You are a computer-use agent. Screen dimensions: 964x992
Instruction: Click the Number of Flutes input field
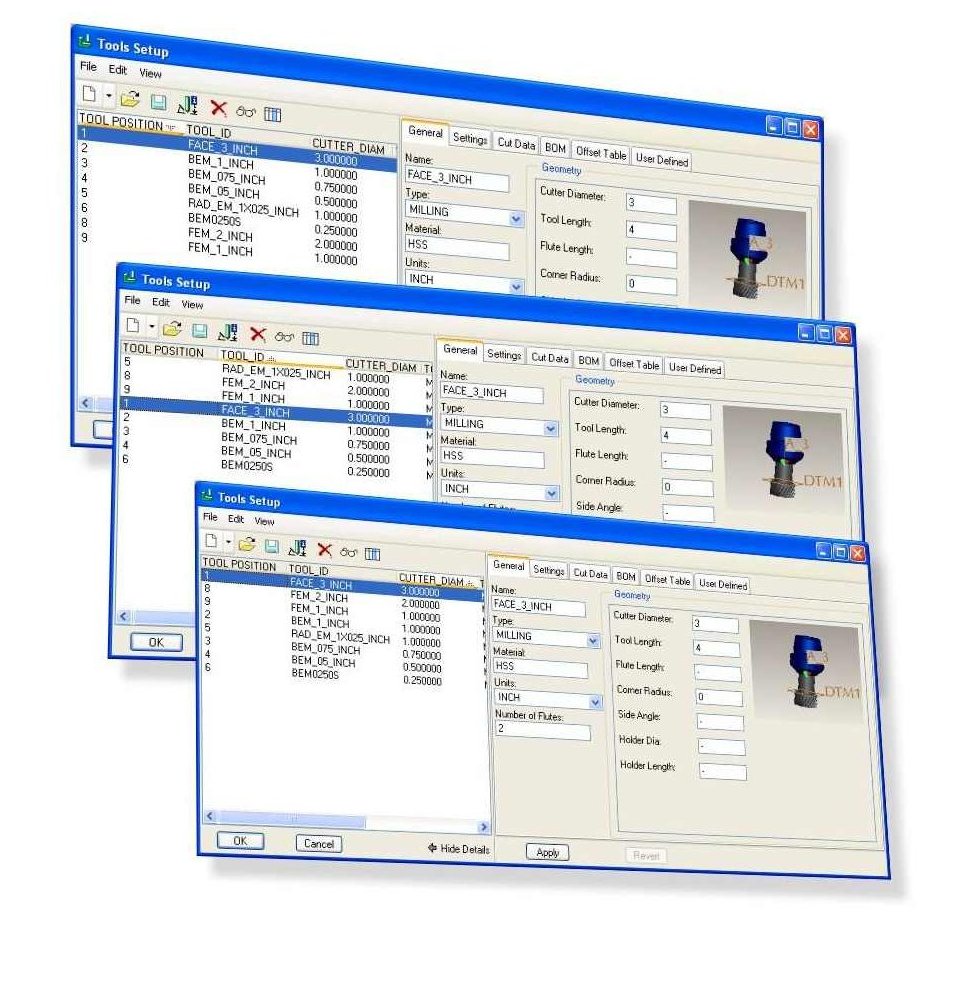point(542,732)
